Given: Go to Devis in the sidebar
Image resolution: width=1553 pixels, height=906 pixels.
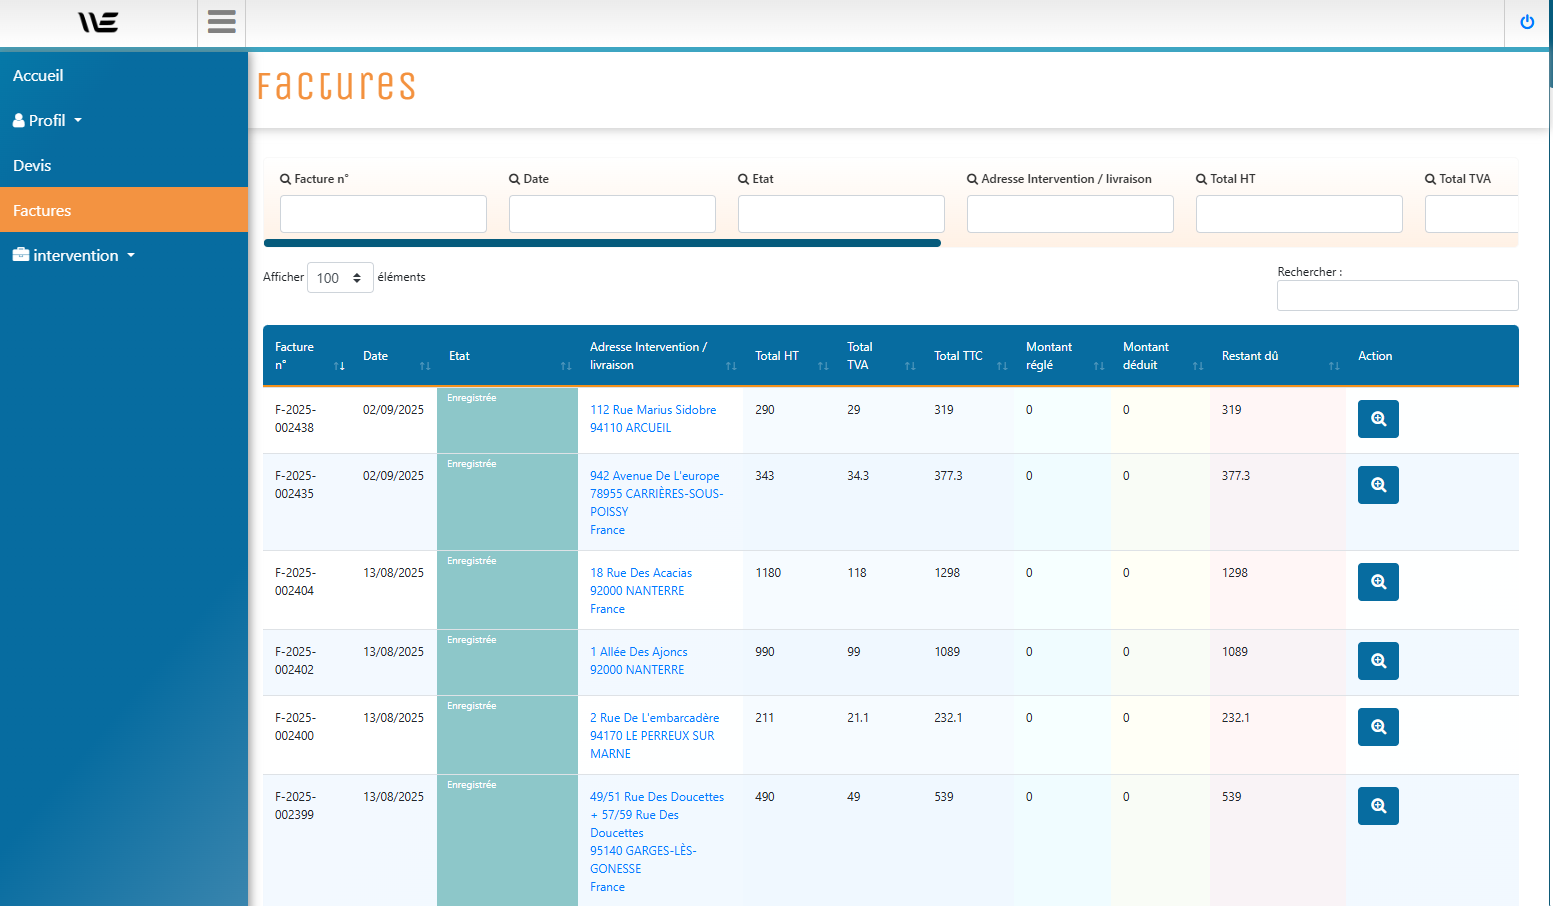Looking at the screenshot, I should pos(32,166).
